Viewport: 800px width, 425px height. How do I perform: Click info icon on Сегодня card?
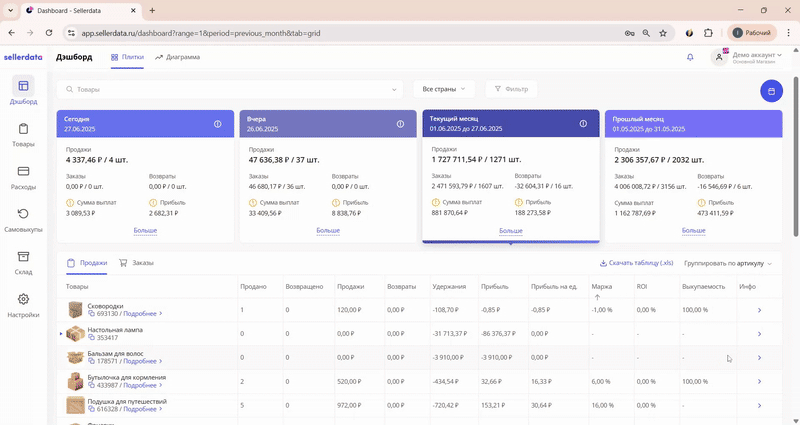tap(218, 124)
